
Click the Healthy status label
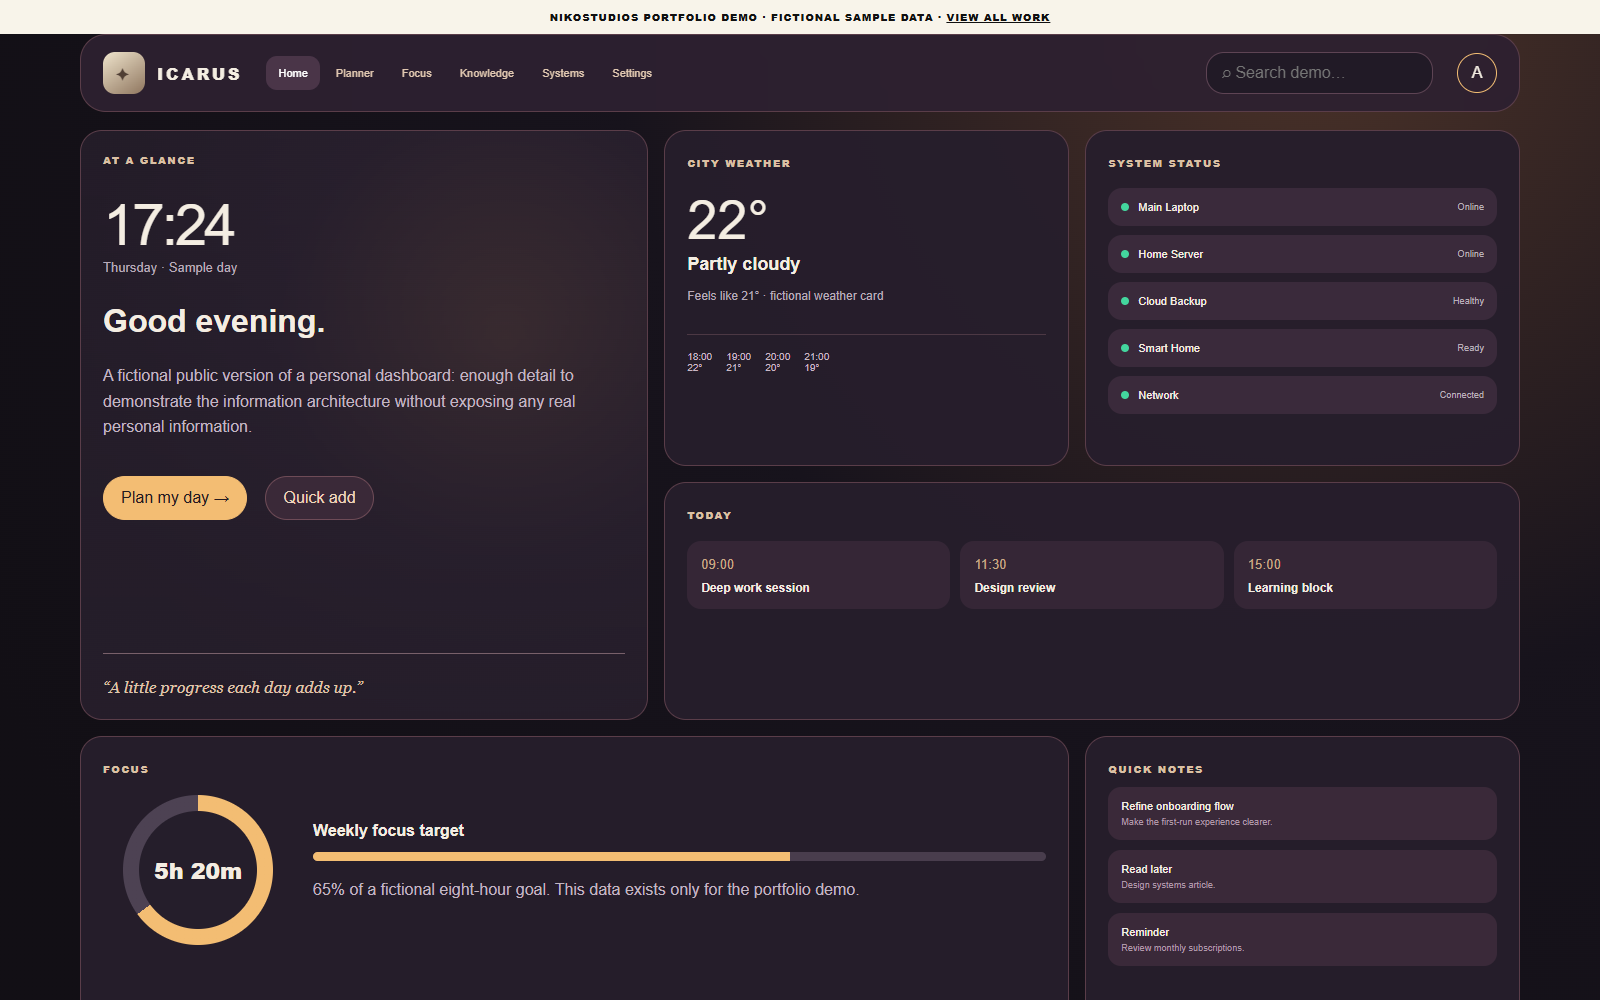click(x=1468, y=301)
